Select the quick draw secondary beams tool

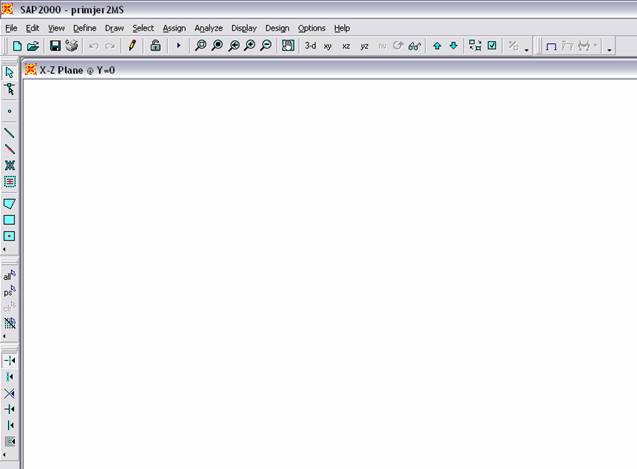[x=9, y=182]
